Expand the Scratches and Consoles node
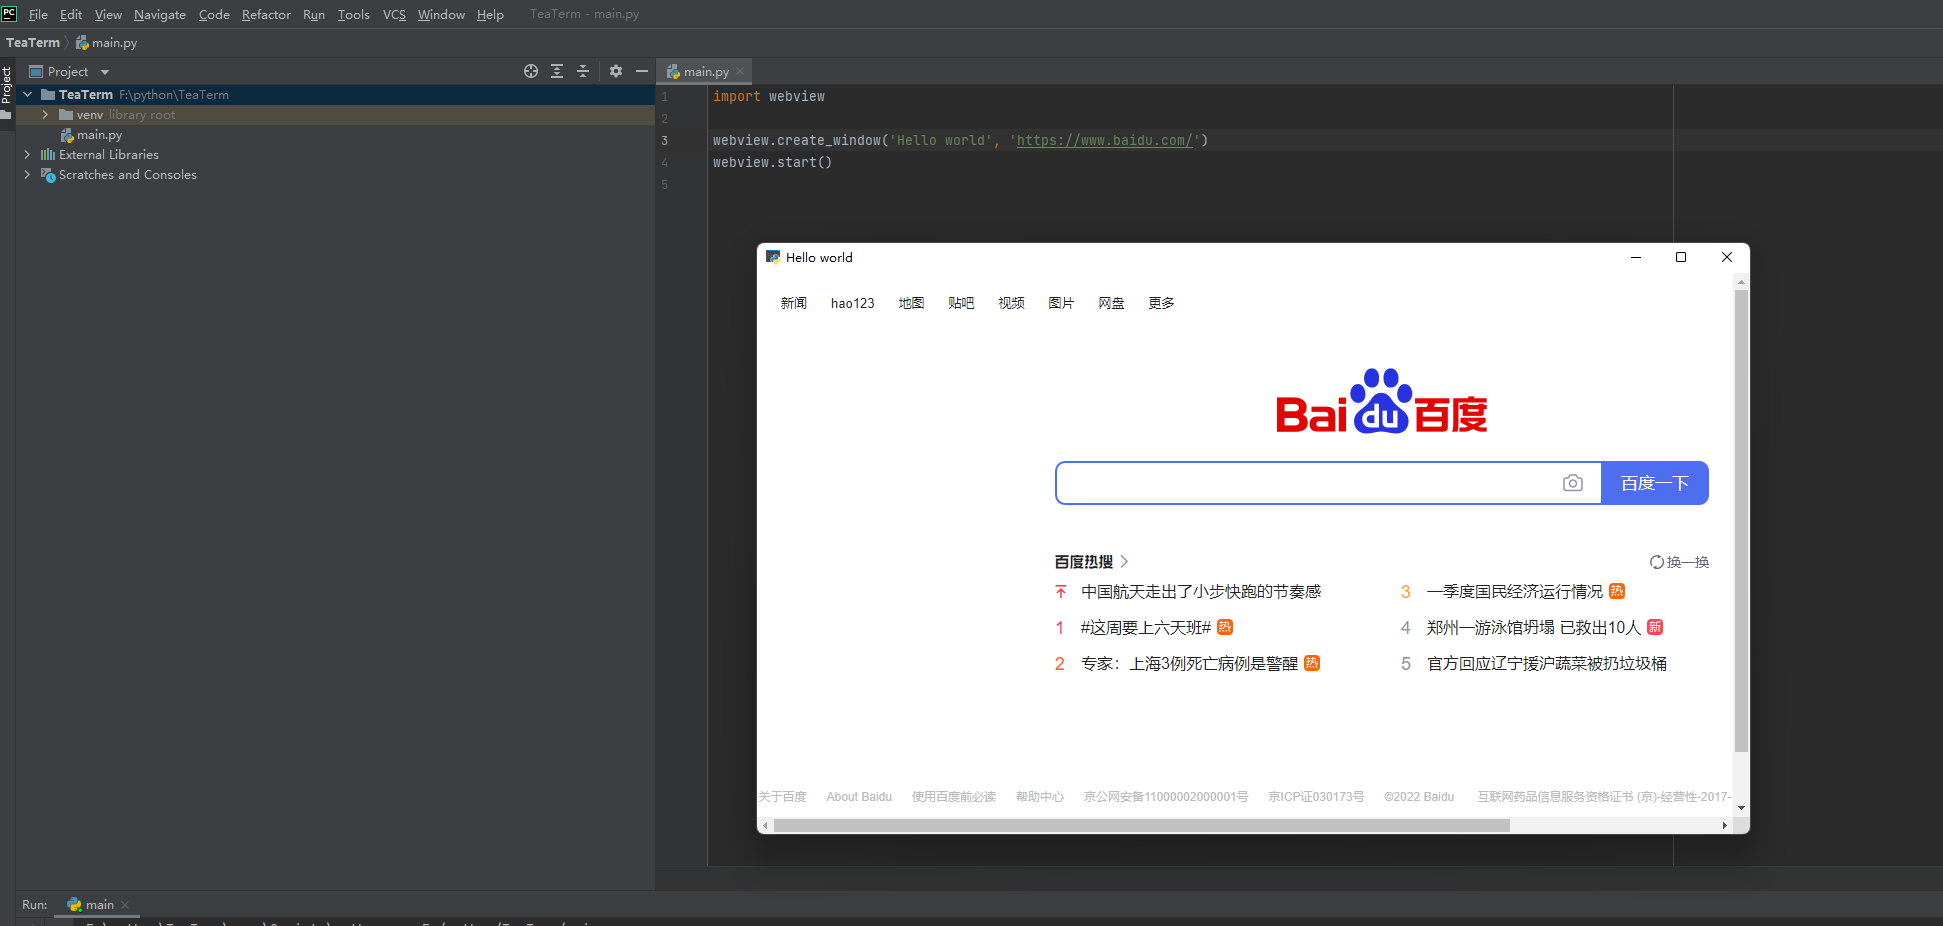Screen dimensions: 1943x926 [27, 174]
